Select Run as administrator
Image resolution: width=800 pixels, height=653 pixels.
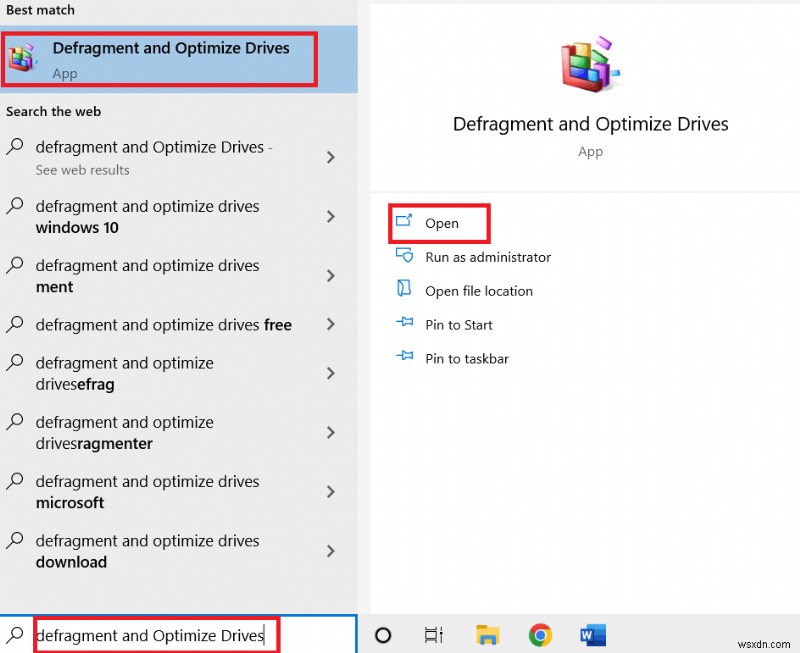[488, 257]
